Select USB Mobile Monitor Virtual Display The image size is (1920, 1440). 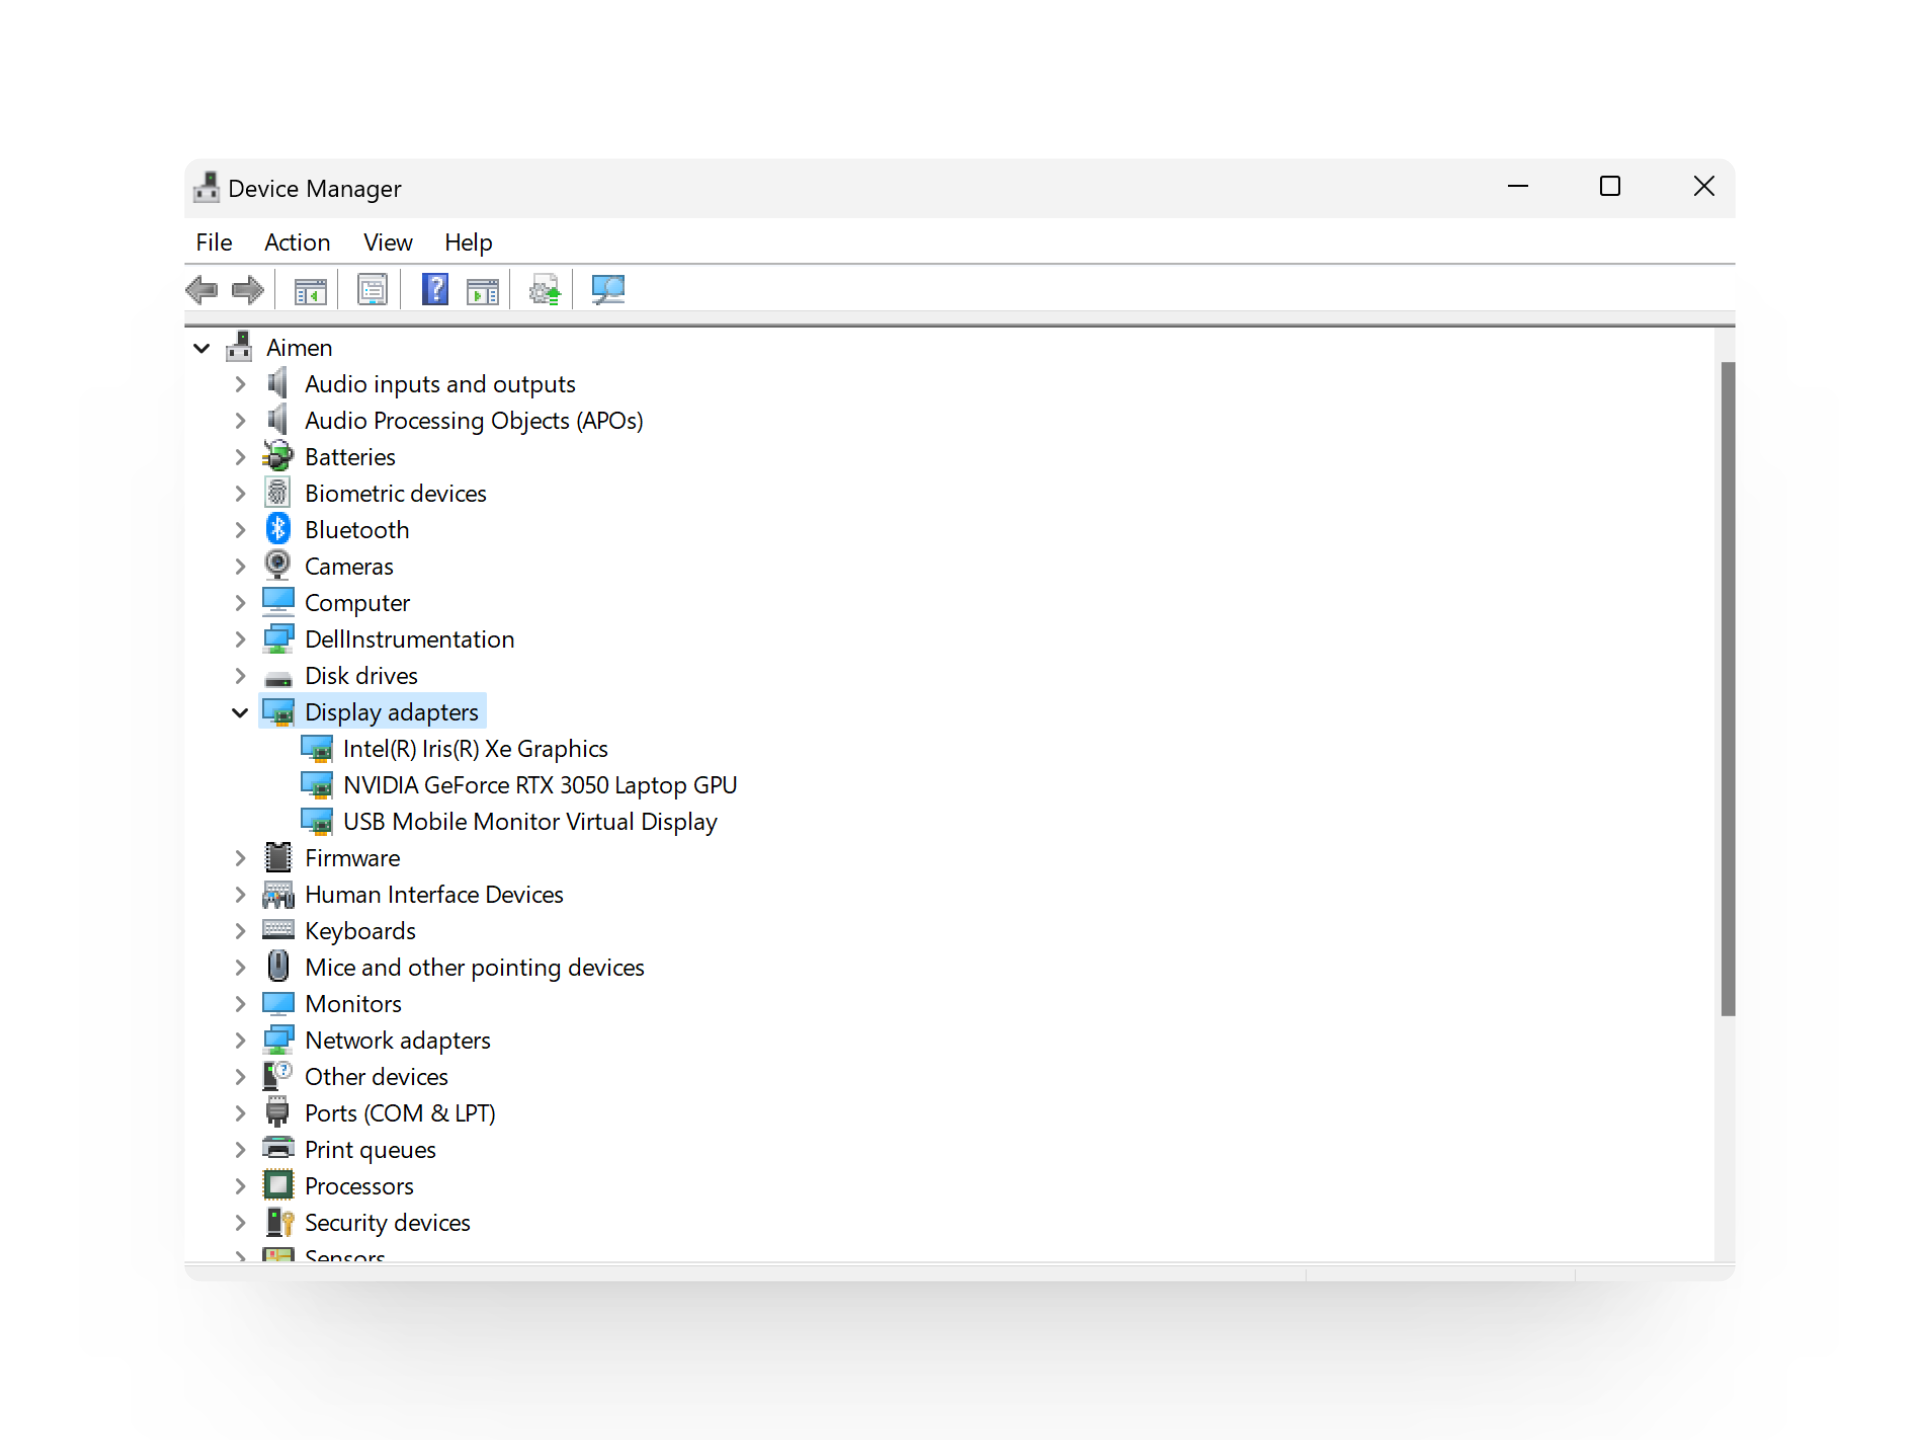[x=530, y=821]
